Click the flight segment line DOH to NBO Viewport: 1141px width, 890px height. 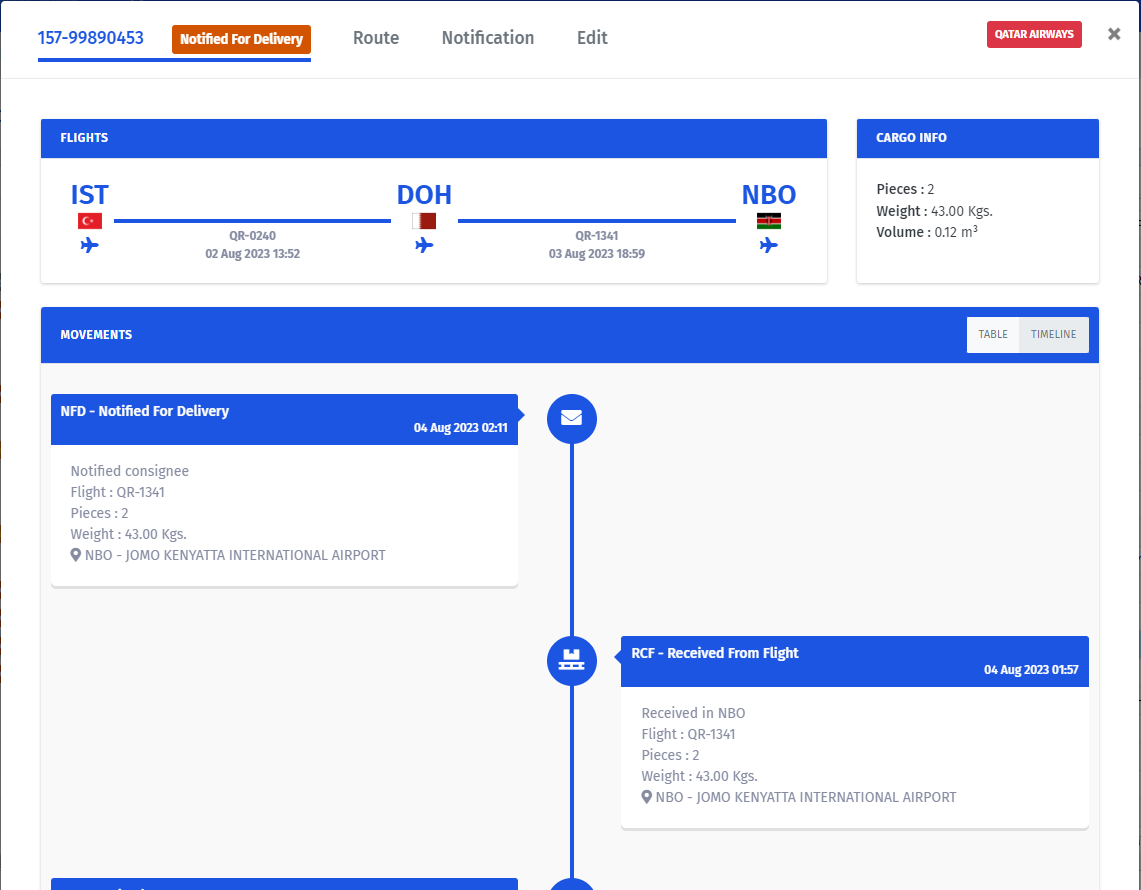point(597,220)
